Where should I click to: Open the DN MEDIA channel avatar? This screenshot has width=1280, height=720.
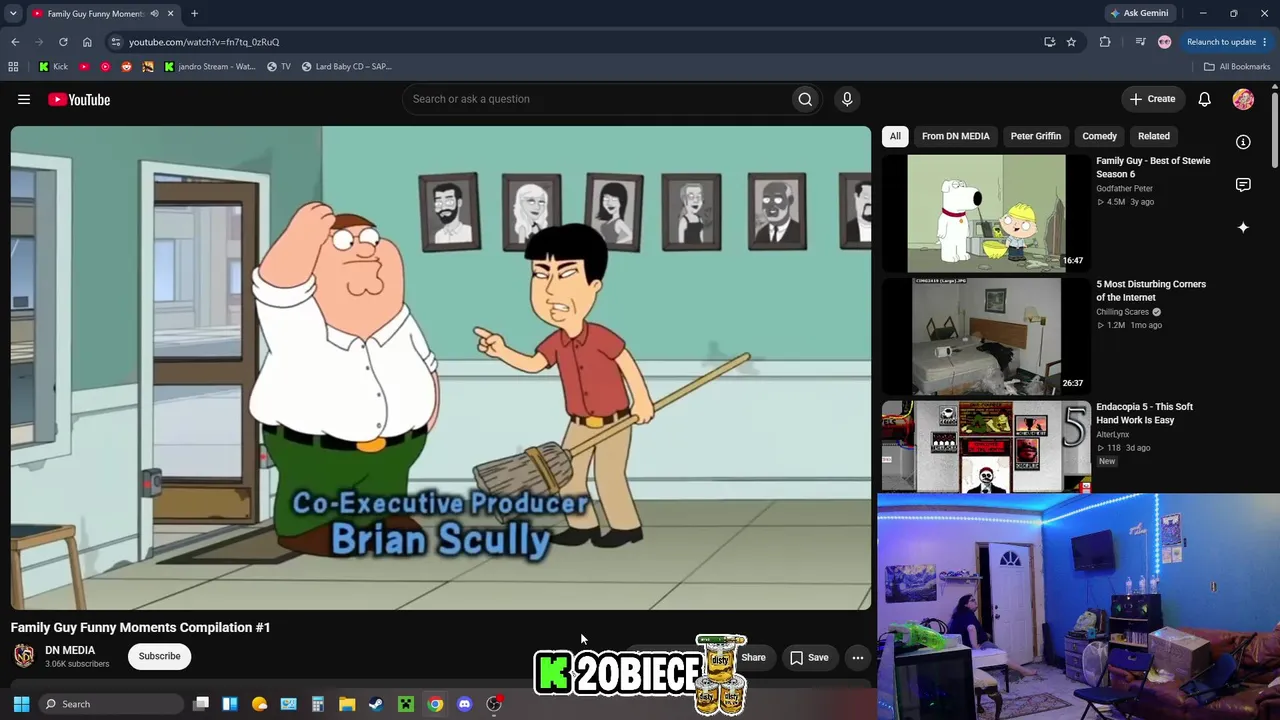click(24, 656)
